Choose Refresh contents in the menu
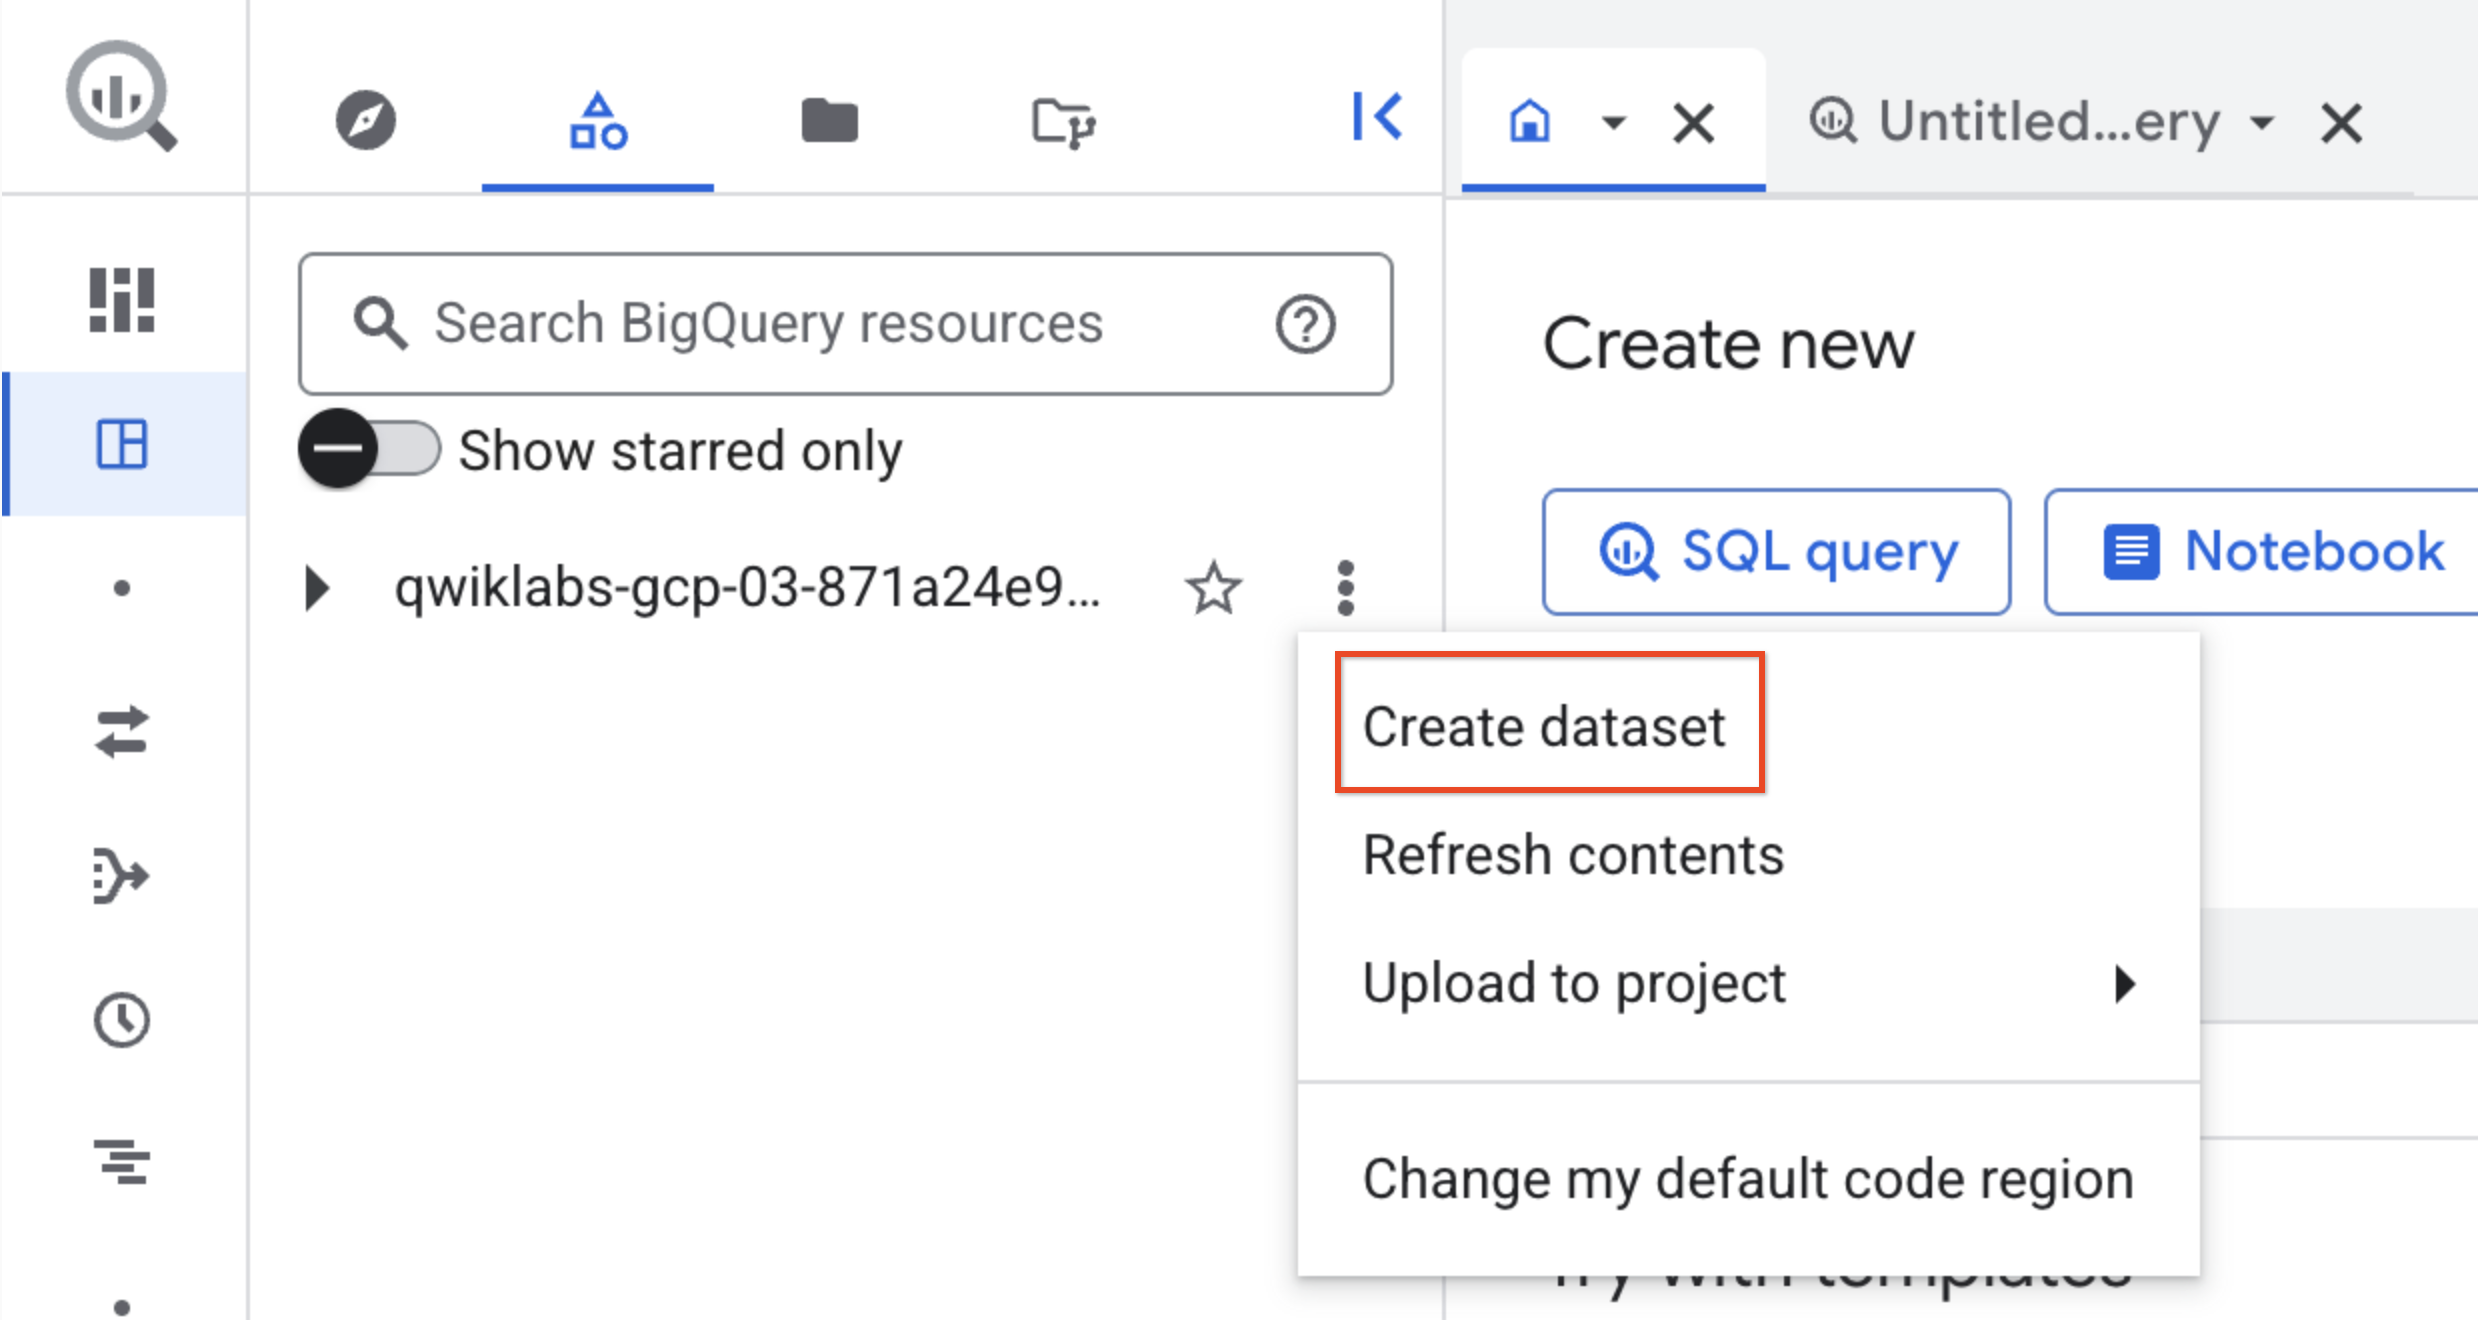Screen dimensions: 2478x1320 tap(1573, 855)
